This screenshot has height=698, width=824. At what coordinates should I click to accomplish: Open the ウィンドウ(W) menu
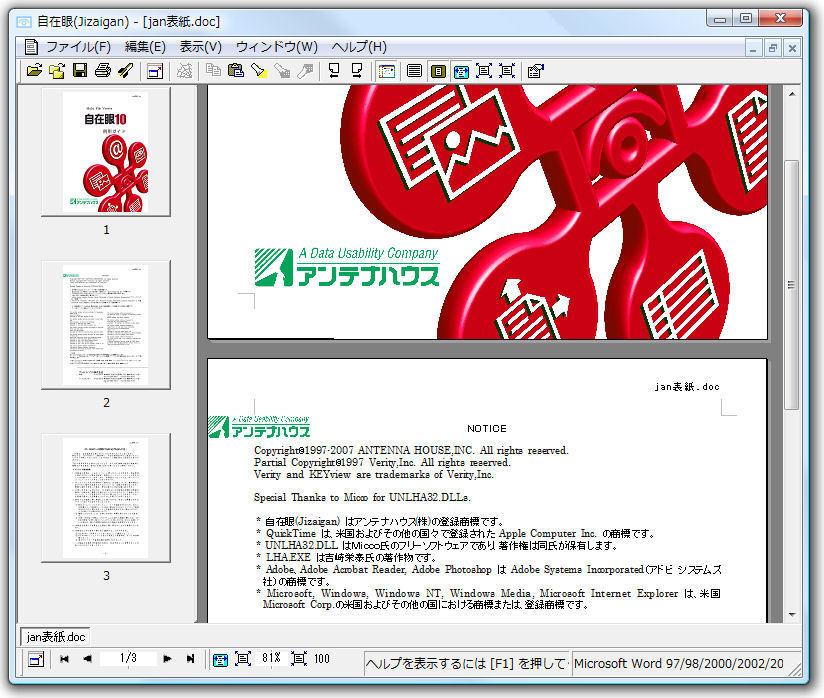[x=276, y=47]
